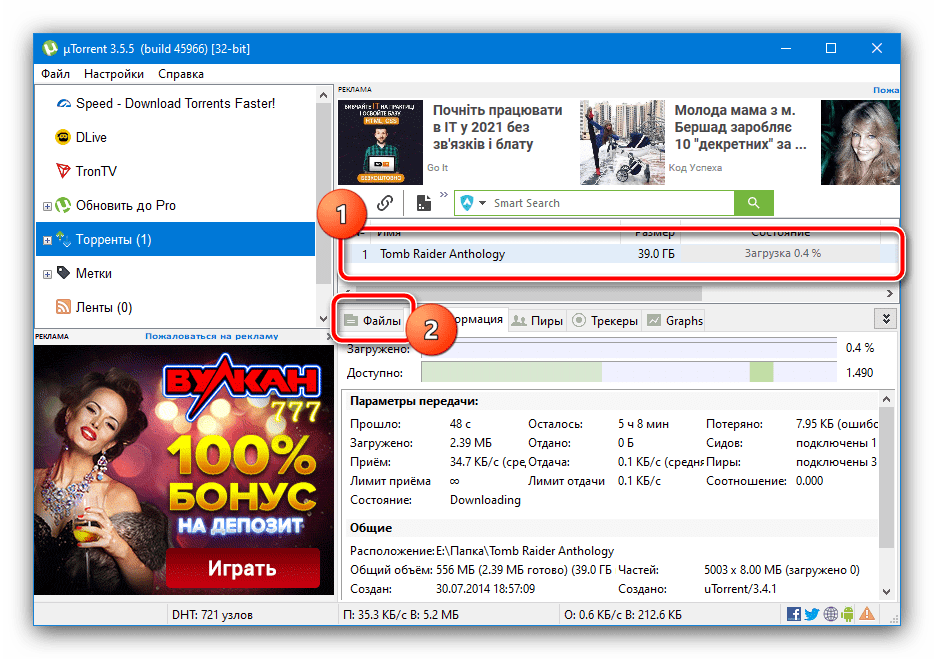Image resolution: width=934 pixels, height=659 pixels.
Task: Click the Ленты RSS feed icon
Action: click(x=63, y=306)
